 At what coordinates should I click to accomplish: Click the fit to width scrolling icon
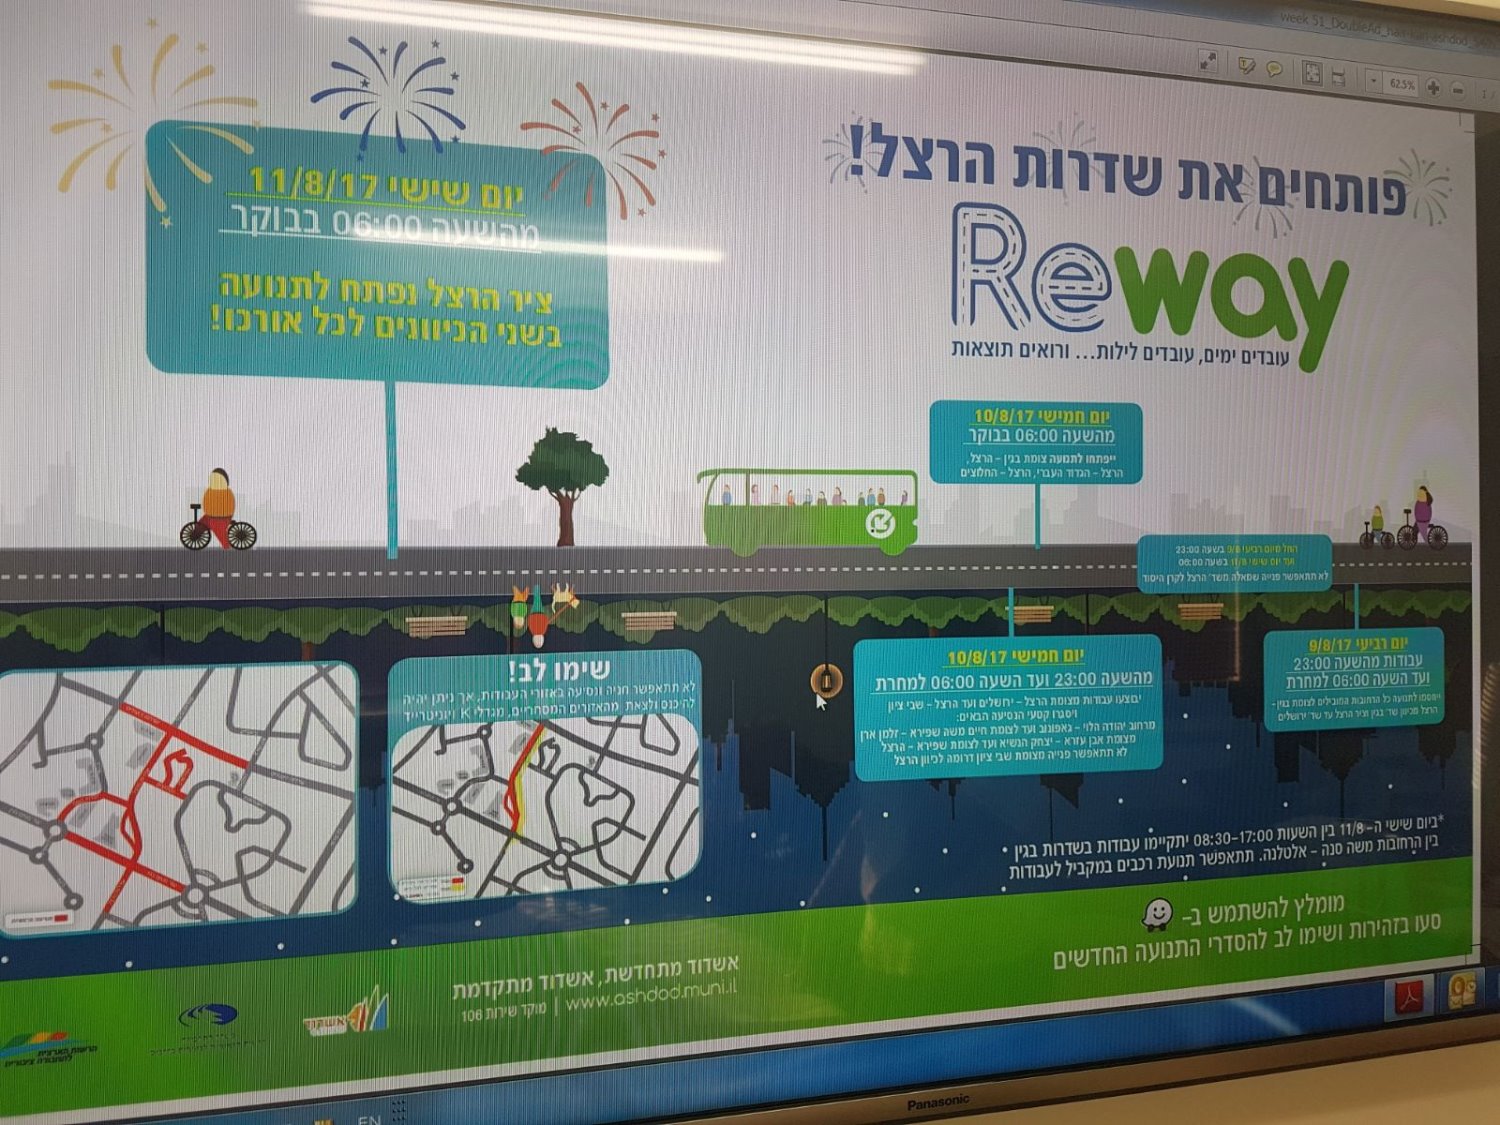click(1338, 78)
